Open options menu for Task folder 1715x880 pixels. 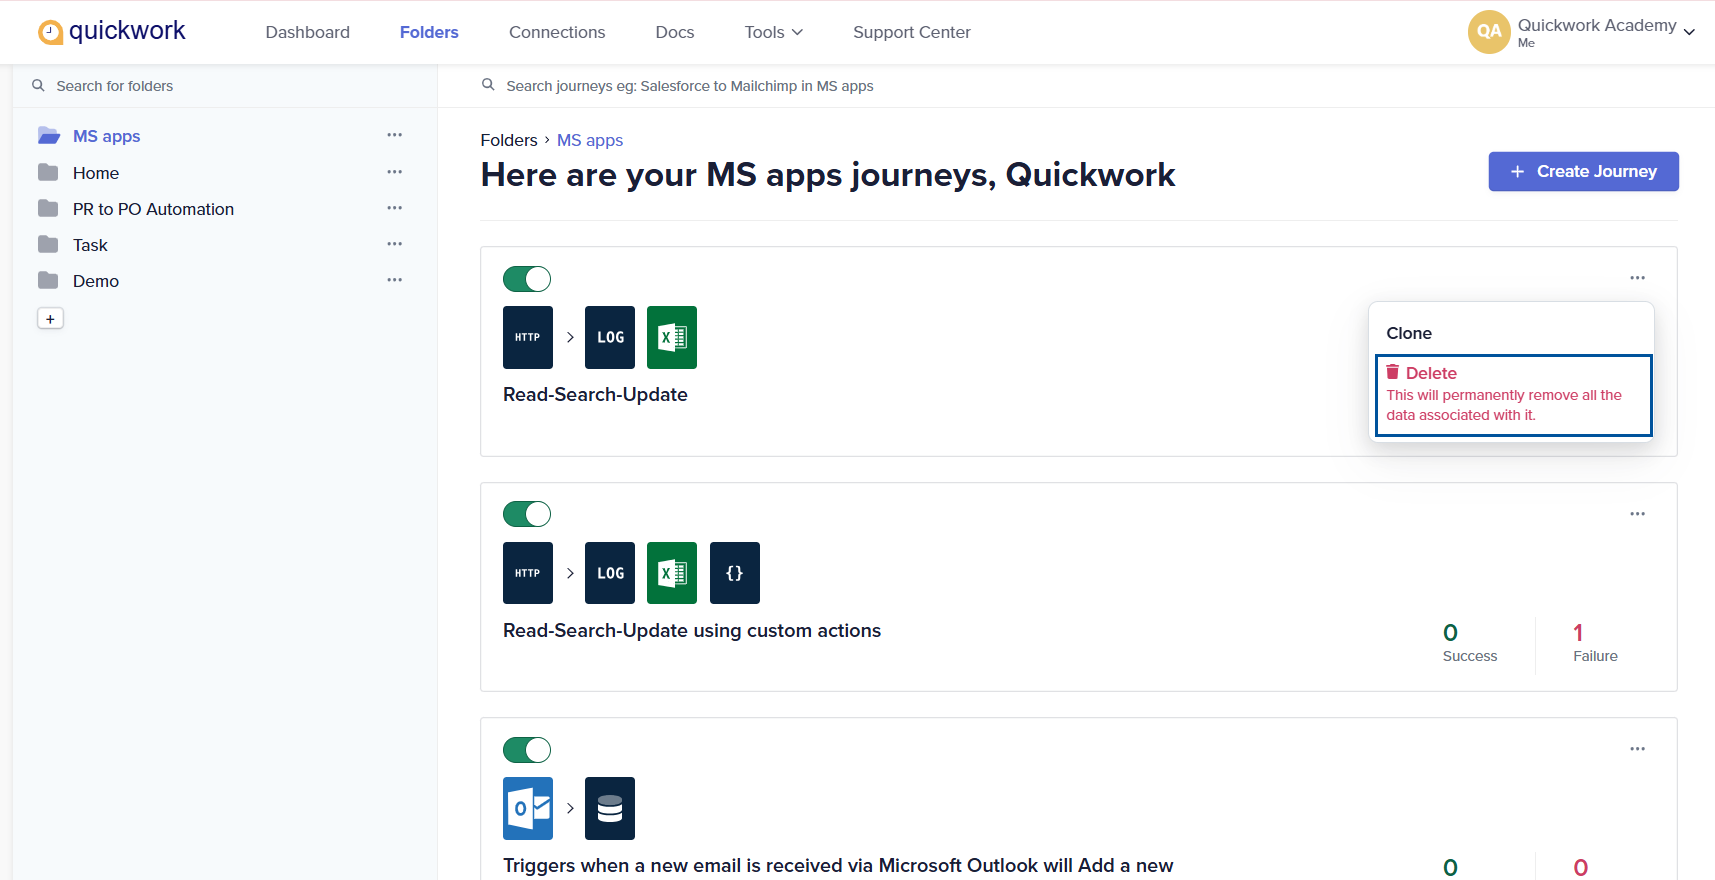[x=395, y=244]
